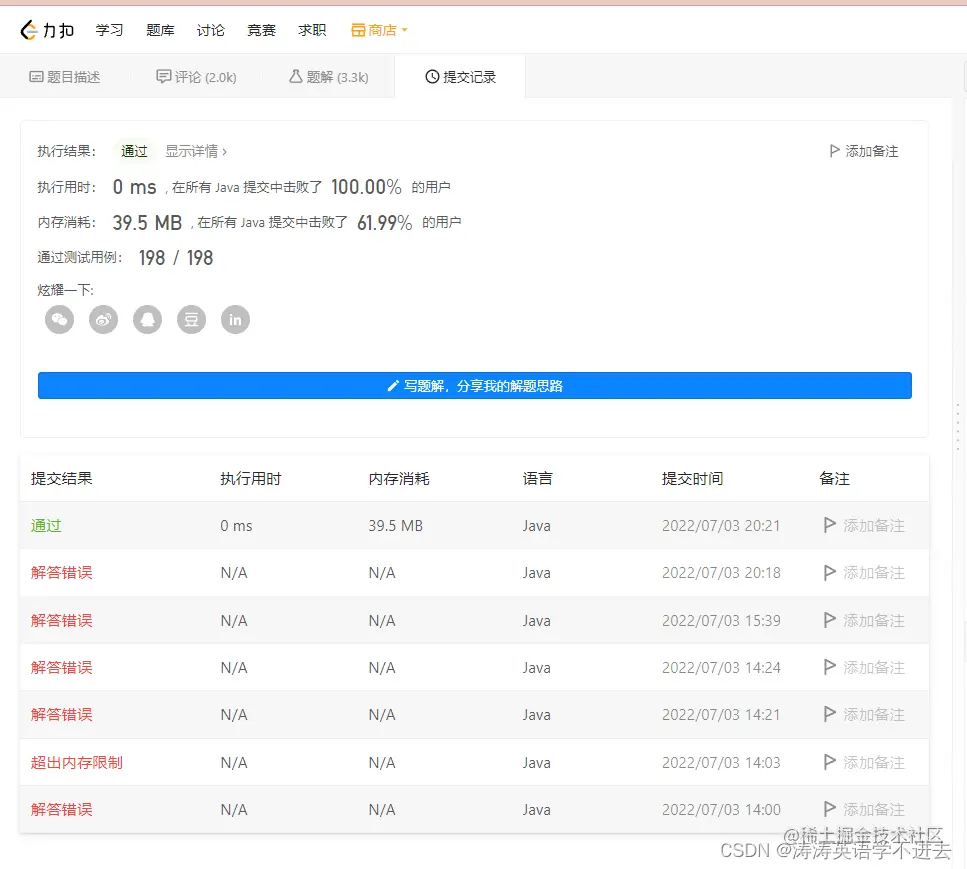Click the speech-bubble icon on 评论 tab
The height and width of the screenshot is (869, 967).
(163, 75)
